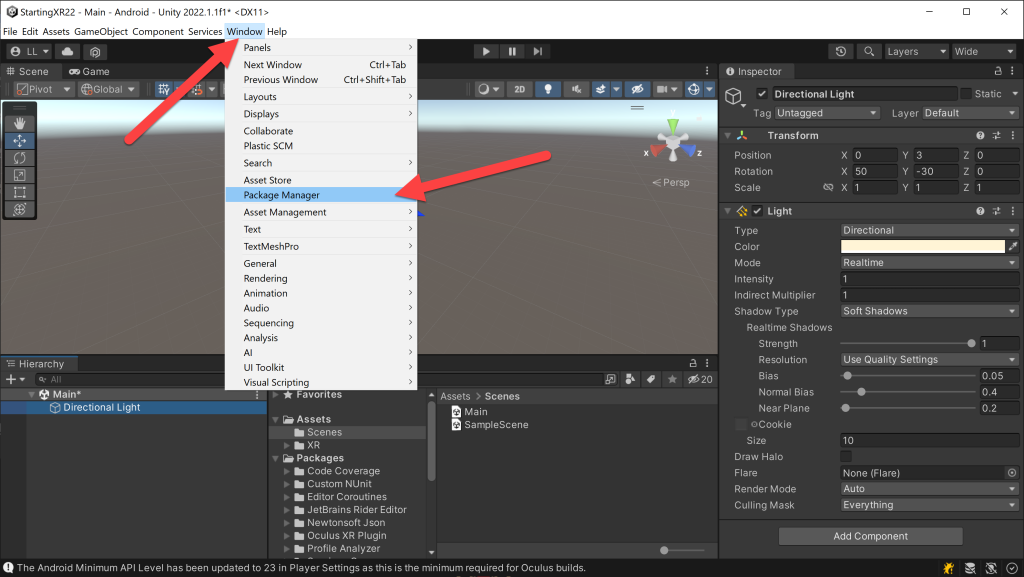This screenshot has width=1024, height=577.
Task: Click the Step frame button
Action: [537, 52]
